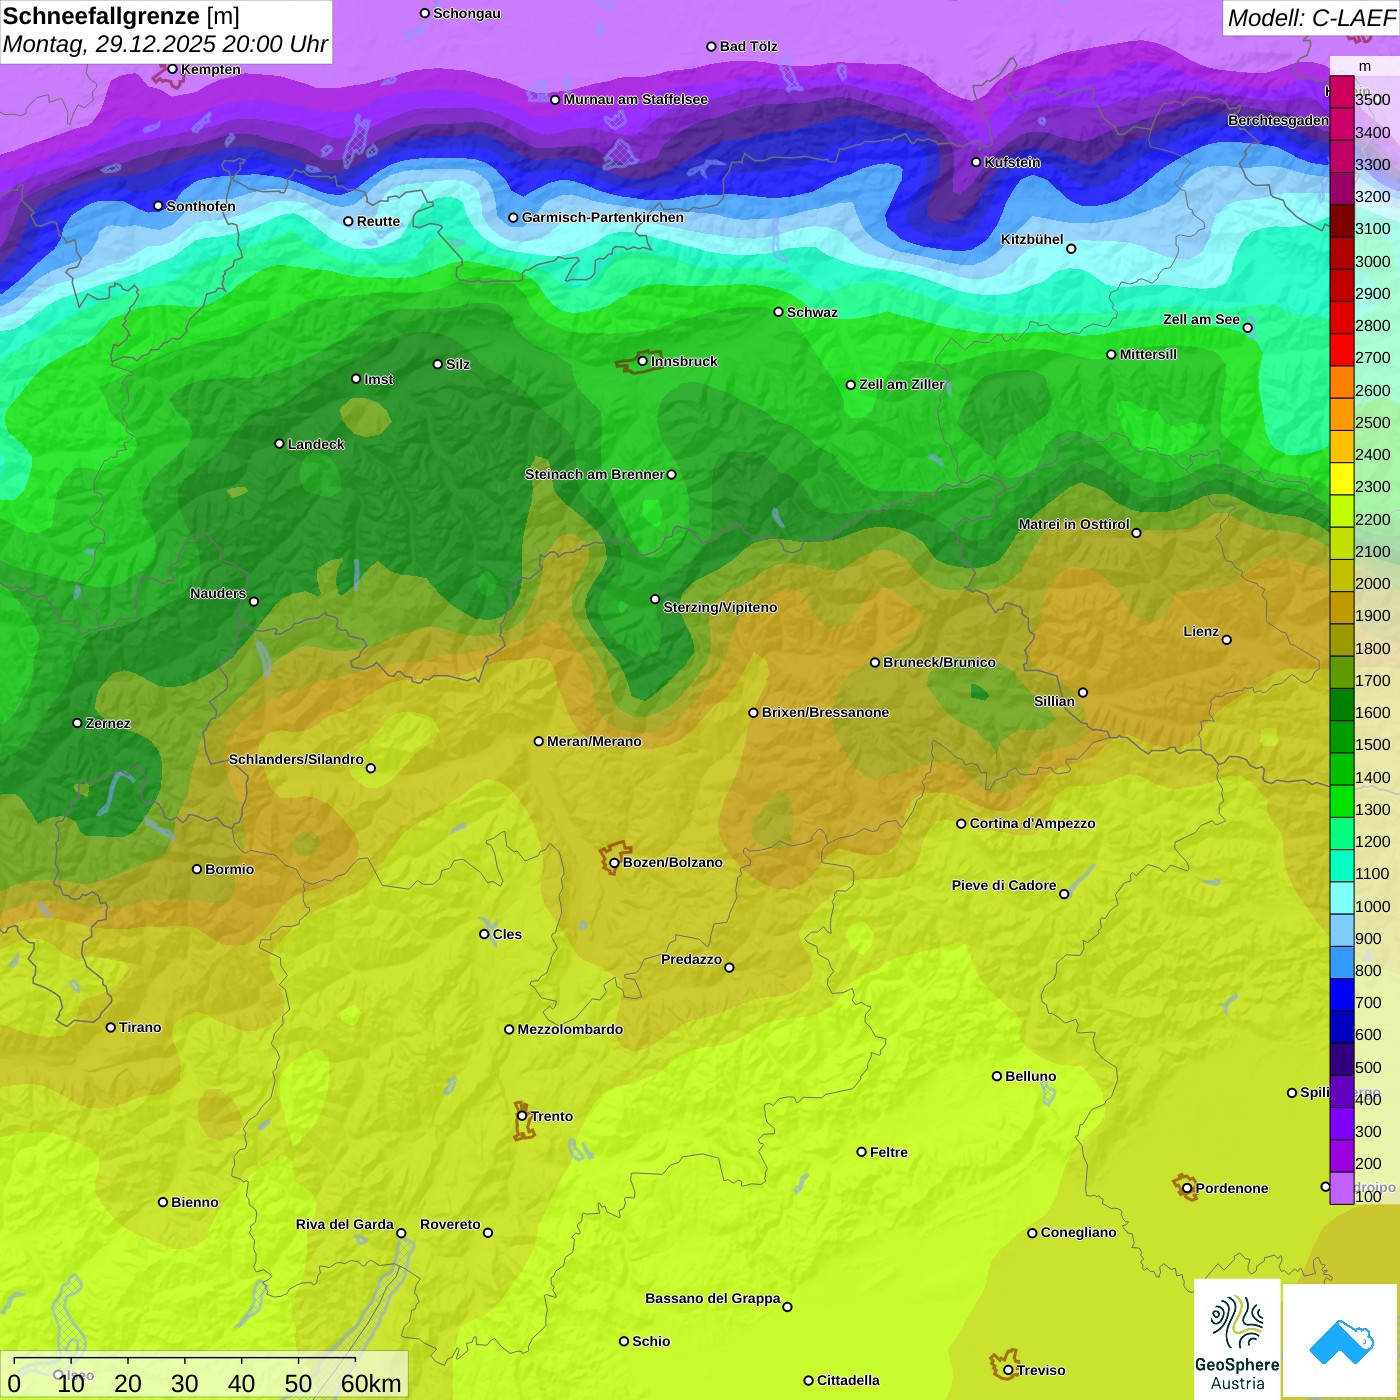Click the Cittadella label
This screenshot has width=1400, height=1400.
coord(848,1380)
